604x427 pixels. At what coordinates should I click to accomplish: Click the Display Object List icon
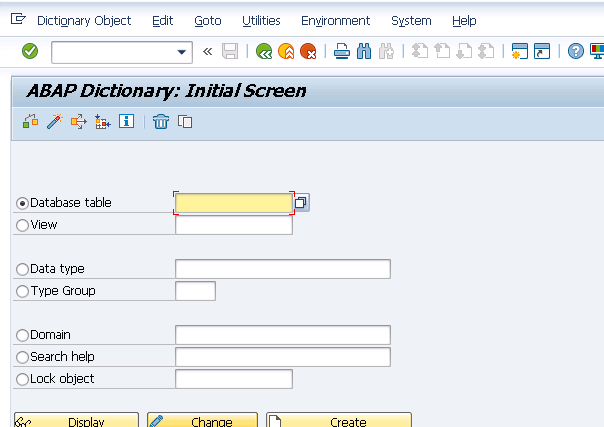(102, 122)
